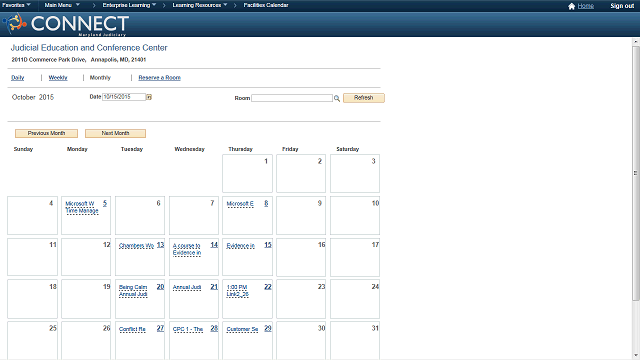Open the Microsoft E event on Thursday
Viewport: 640px width, 360px height.
click(240, 204)
